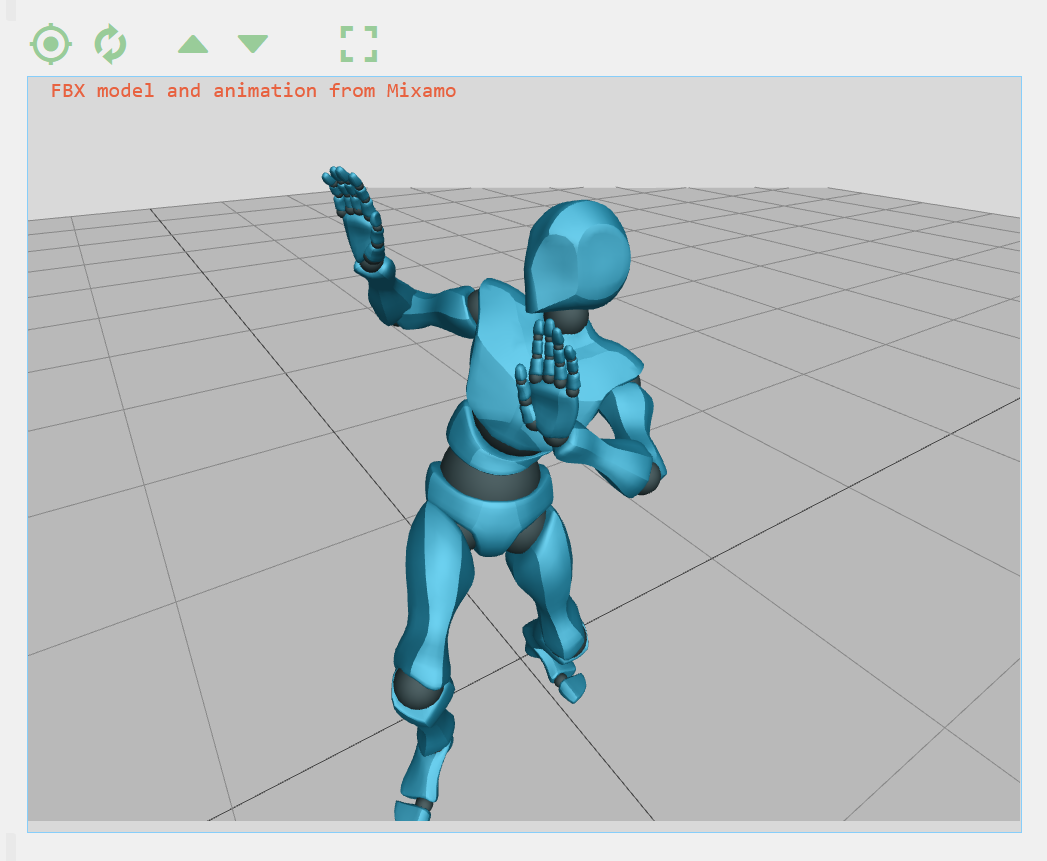Select the character's raised hand at upper left

[x=357, y=215]
